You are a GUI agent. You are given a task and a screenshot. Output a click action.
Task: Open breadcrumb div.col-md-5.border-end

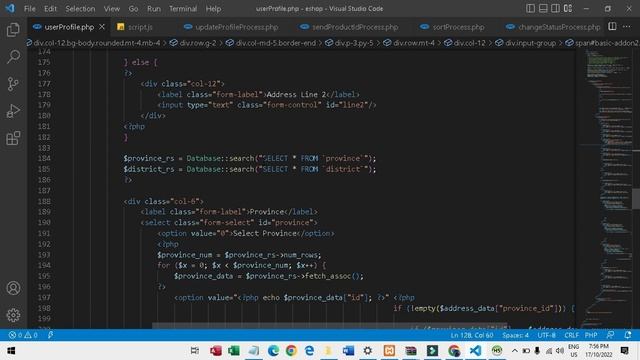(271, 43)
